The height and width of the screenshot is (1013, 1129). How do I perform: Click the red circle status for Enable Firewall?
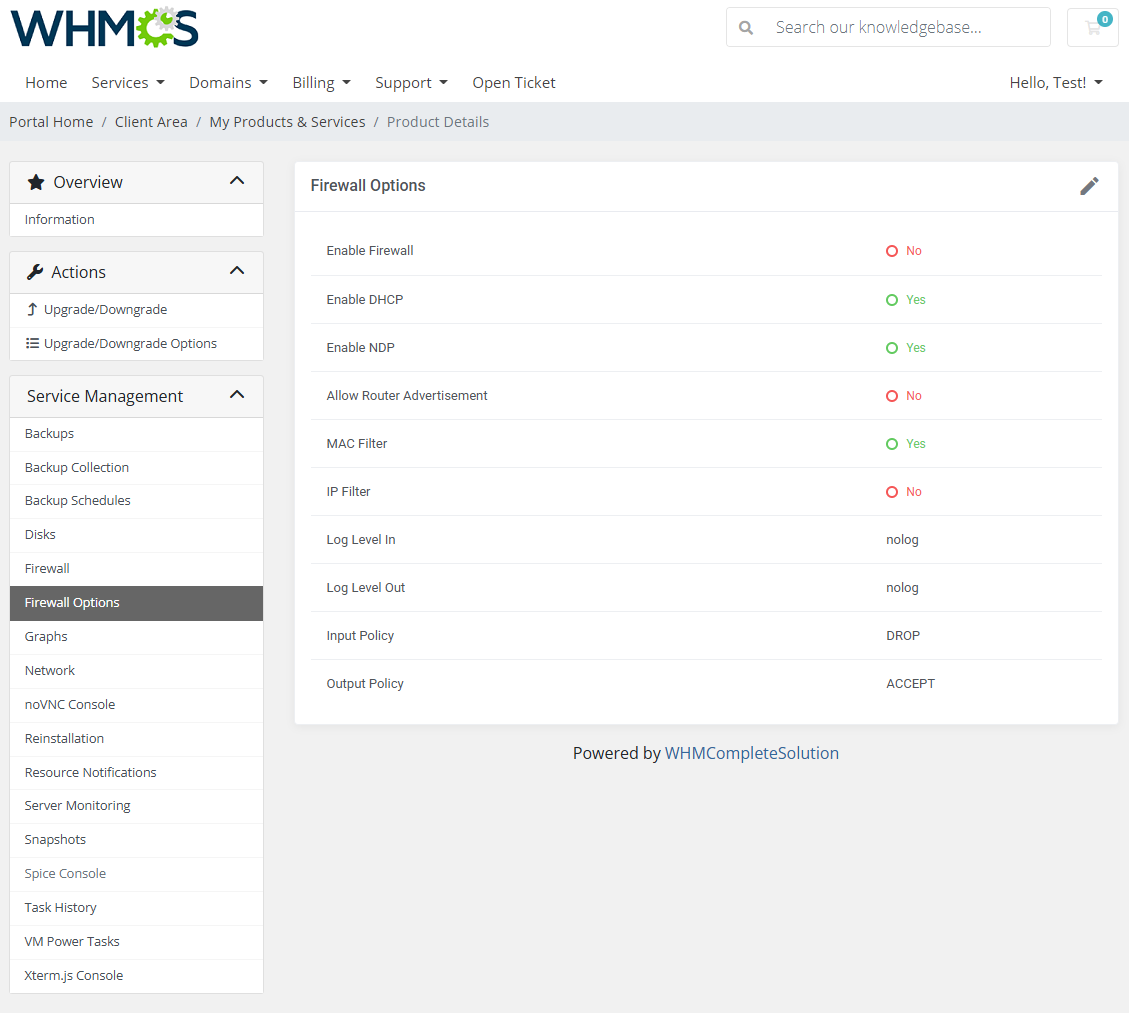point(891,251)
